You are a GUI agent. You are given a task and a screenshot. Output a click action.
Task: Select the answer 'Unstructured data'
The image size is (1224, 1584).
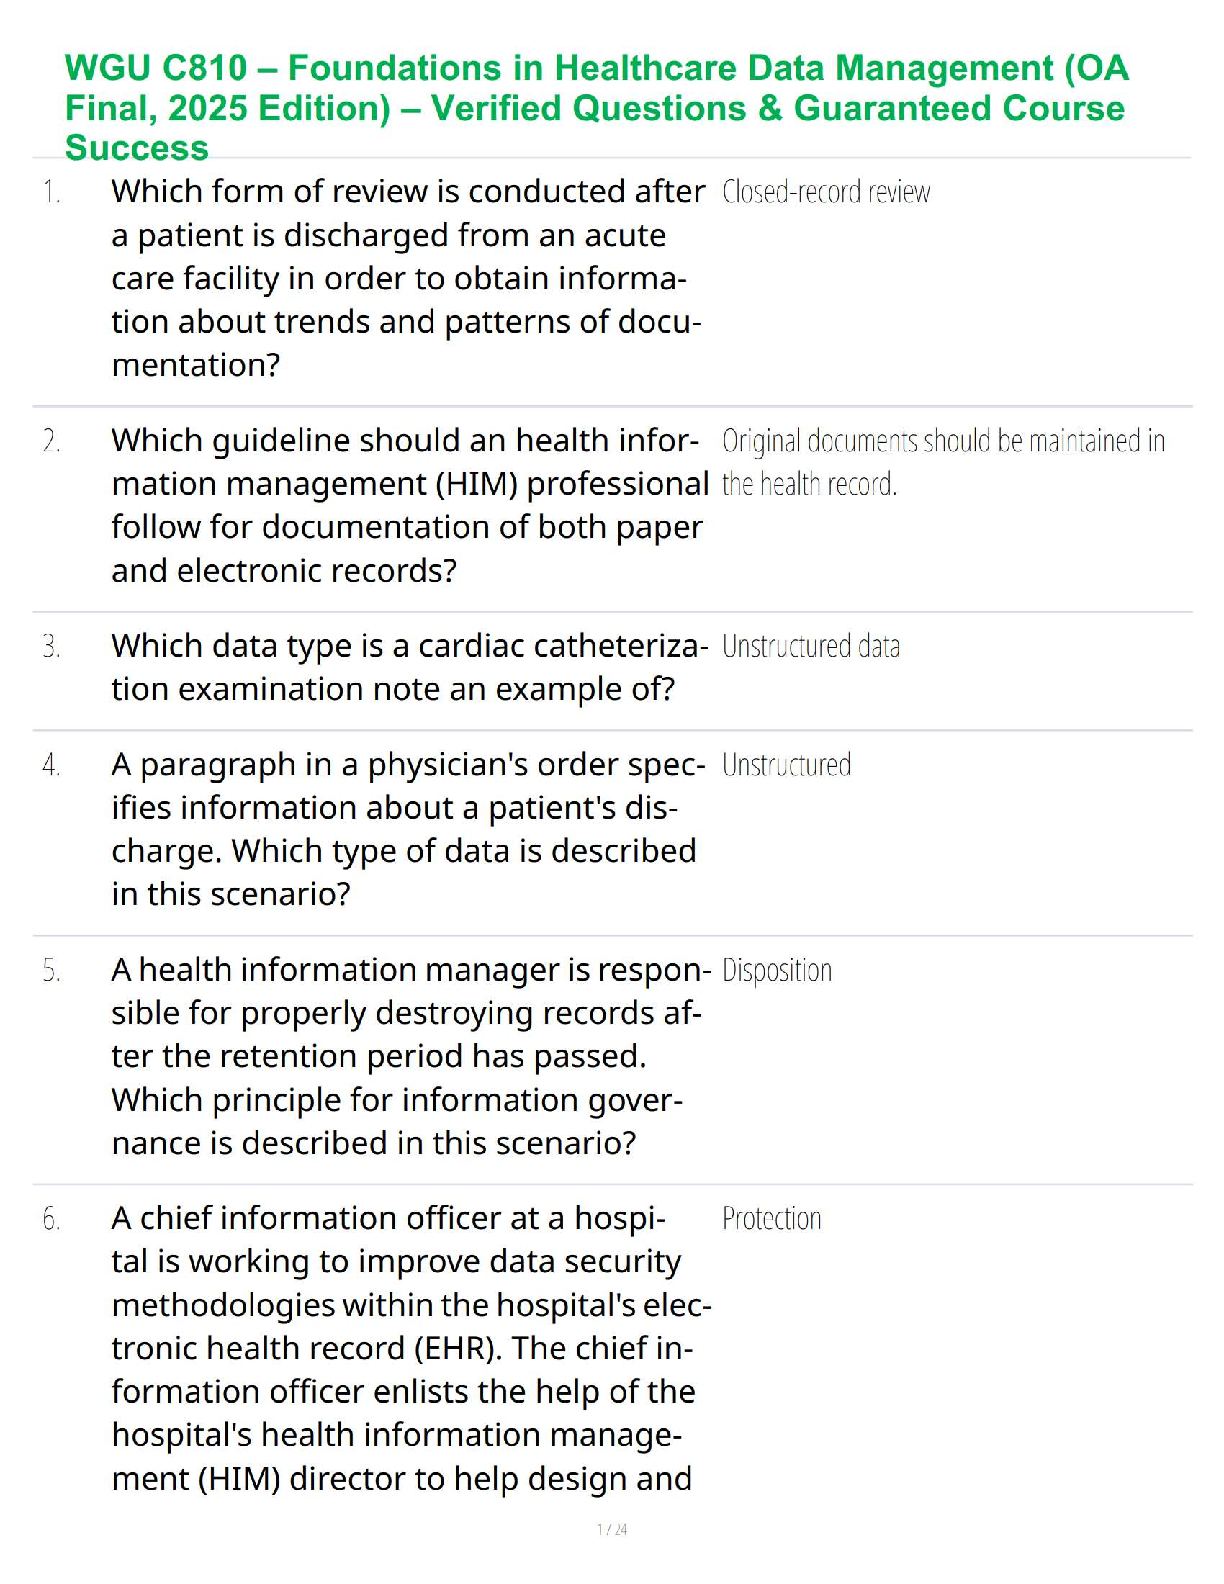tap(810, 646)
